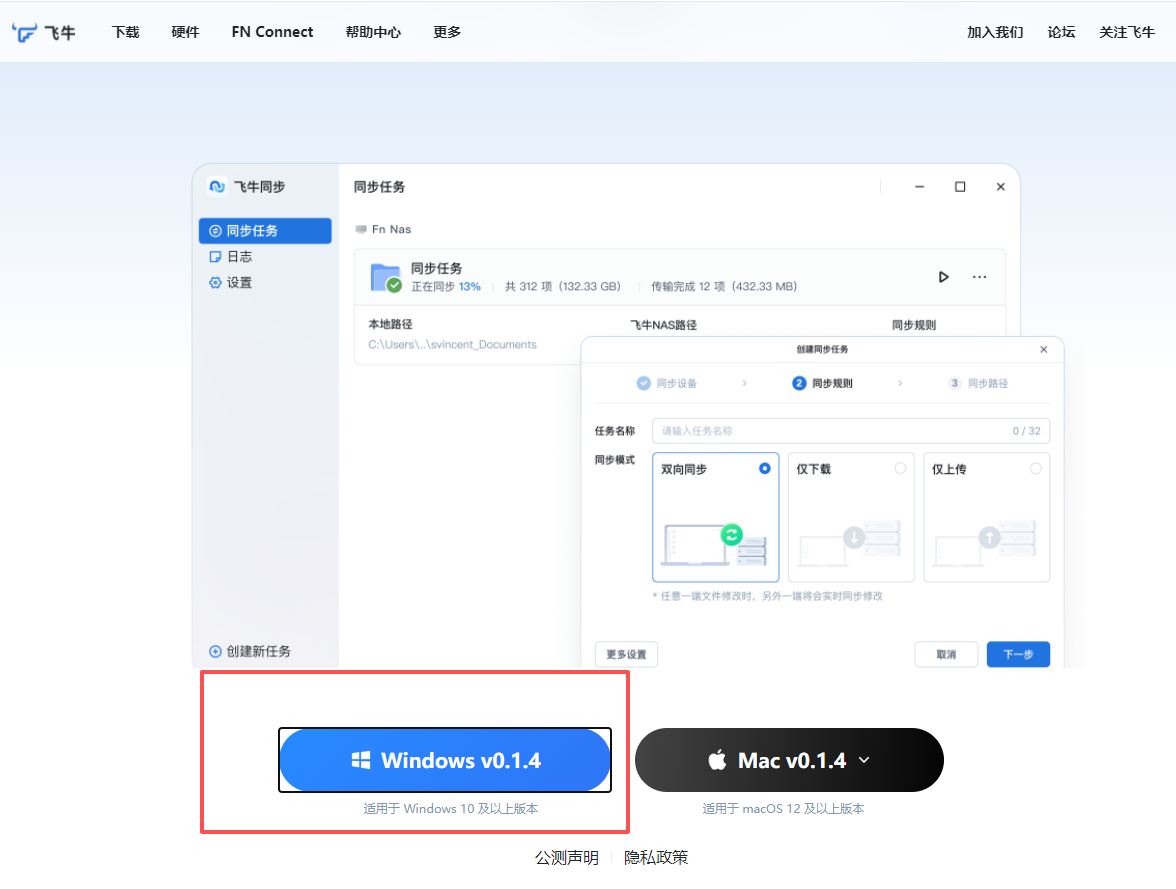The height and width of the screenshot is (889, 1176).
Task: Click step 3 同步路径 indicator
Action: click(979, 383)
